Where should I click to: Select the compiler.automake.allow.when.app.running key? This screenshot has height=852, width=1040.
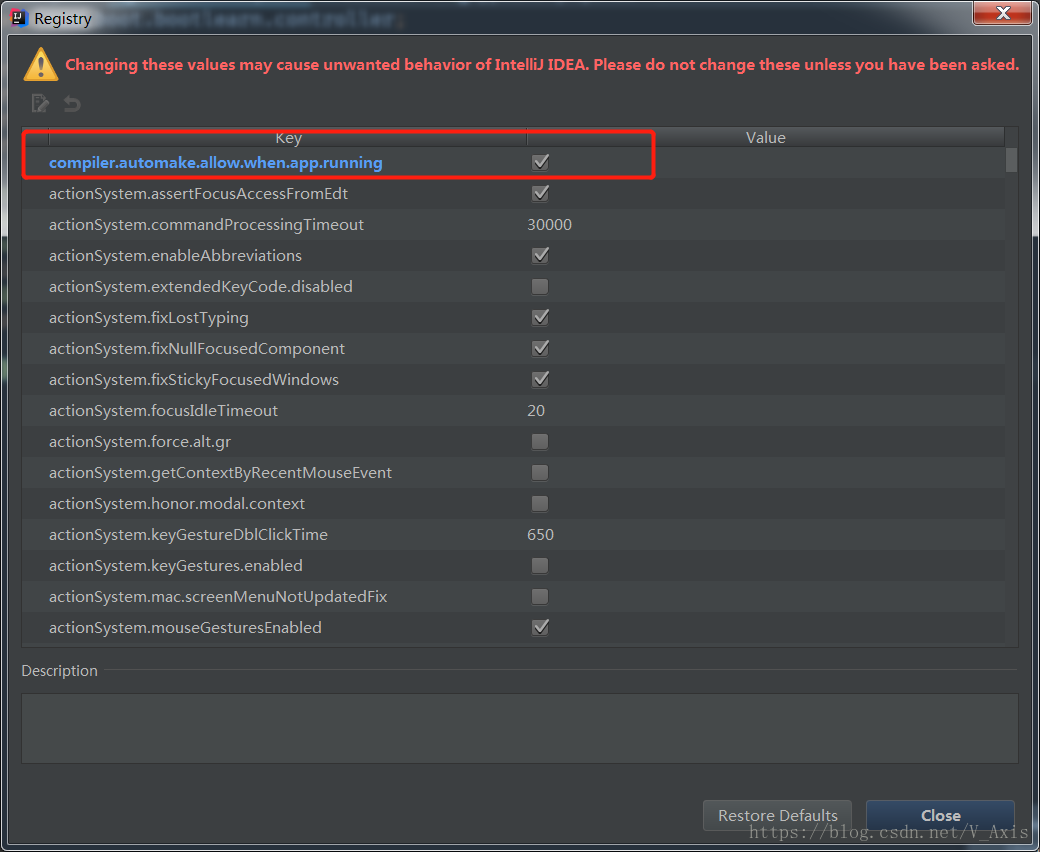[x=216, y=162]
